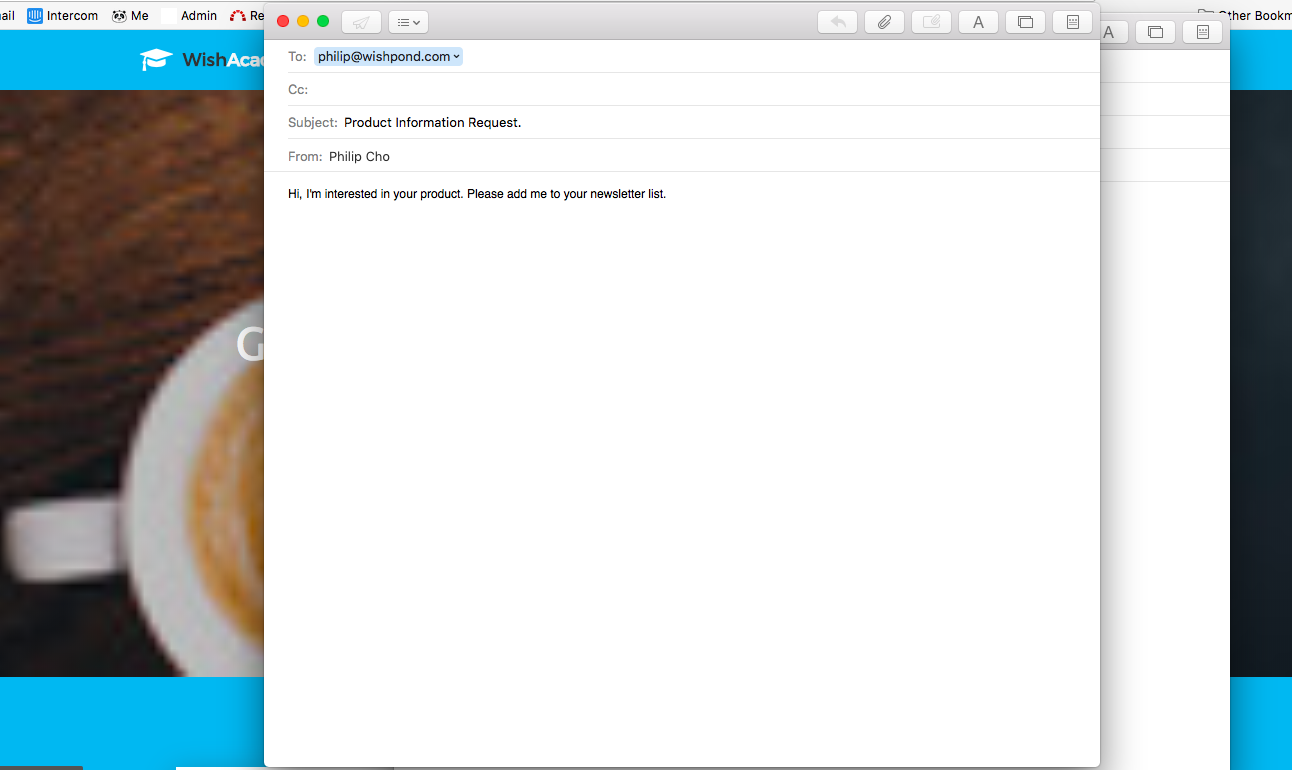1292x770 pixels.
Task: Click the WishAcademy logo on webpage
Action: [x=202, y=60]
